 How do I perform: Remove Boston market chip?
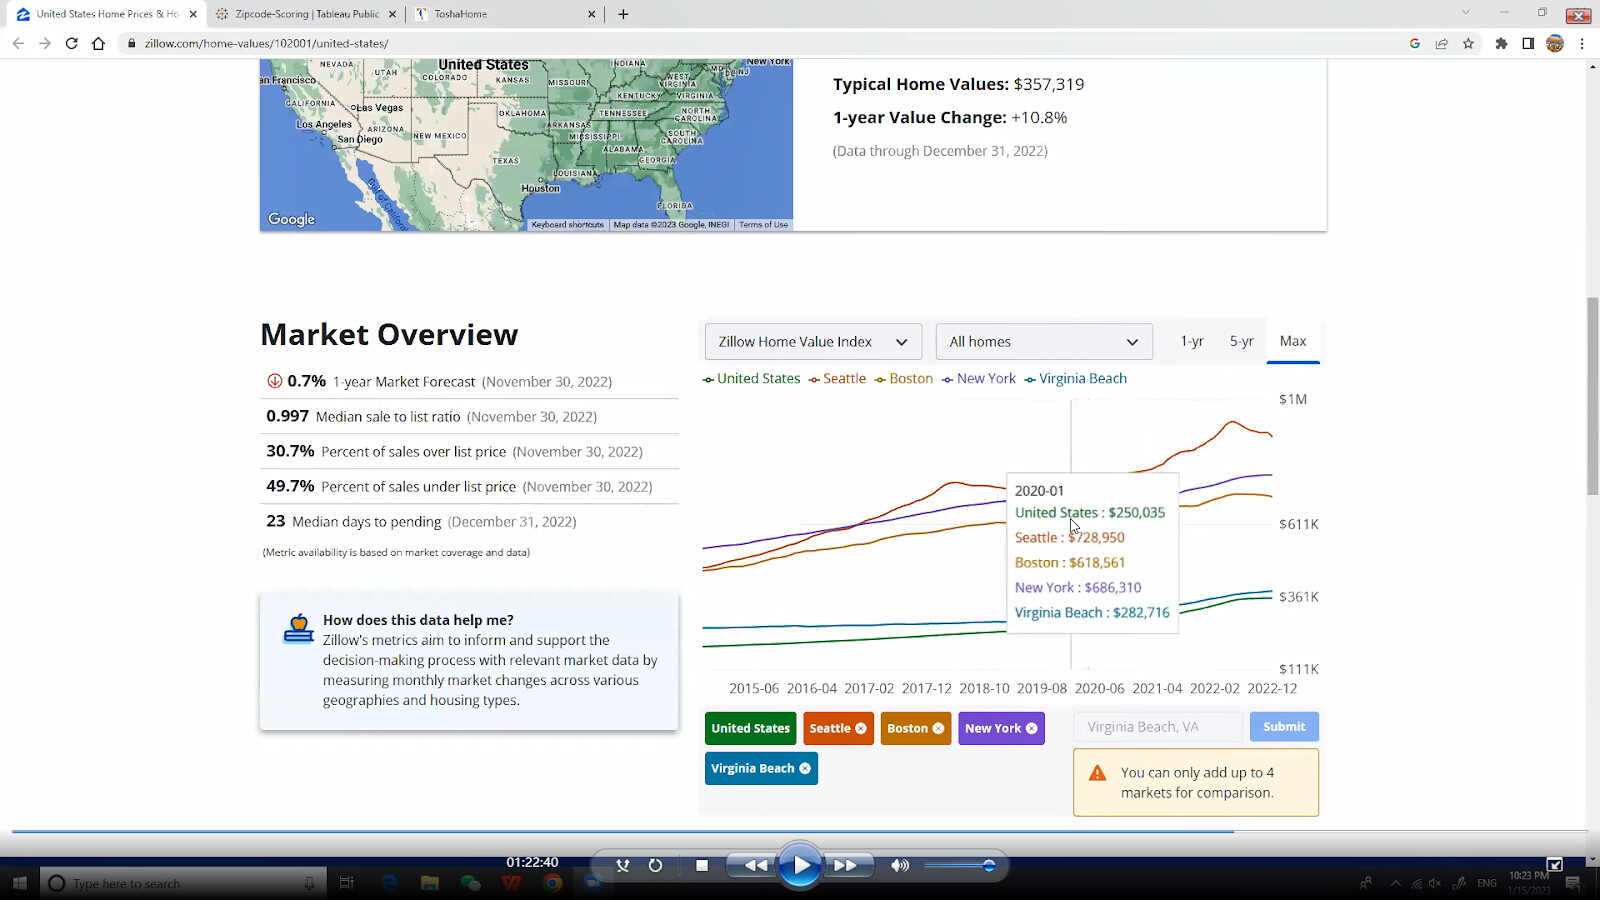pyautogui.click(x=938, y=728)
